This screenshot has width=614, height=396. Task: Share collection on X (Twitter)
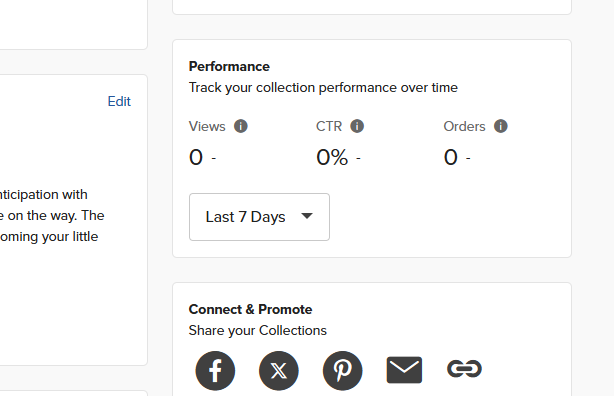279,371
